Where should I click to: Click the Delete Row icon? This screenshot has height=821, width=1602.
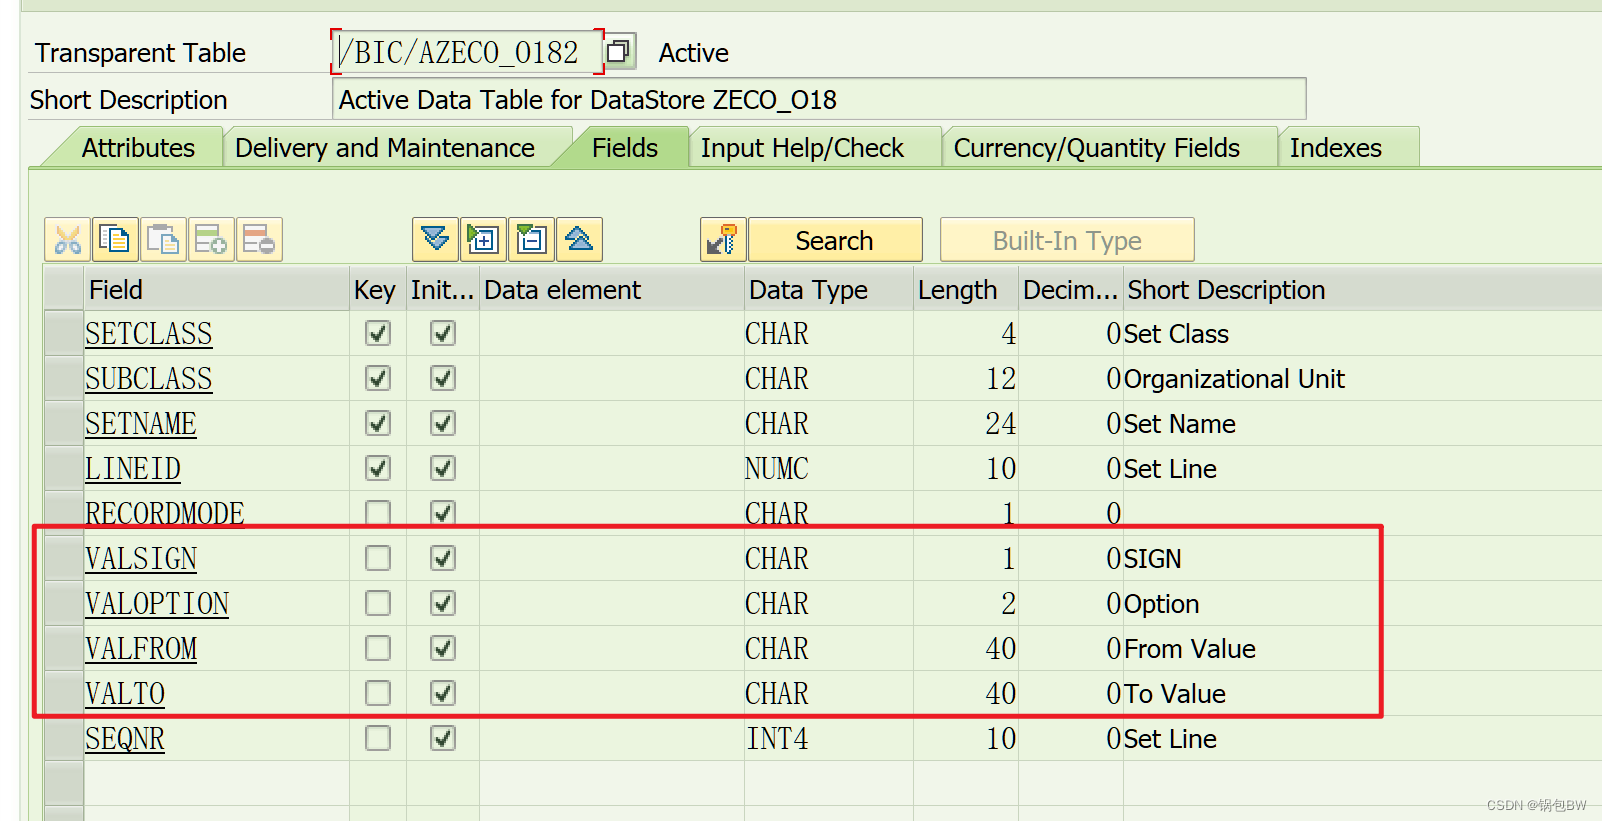pos(259,240)
